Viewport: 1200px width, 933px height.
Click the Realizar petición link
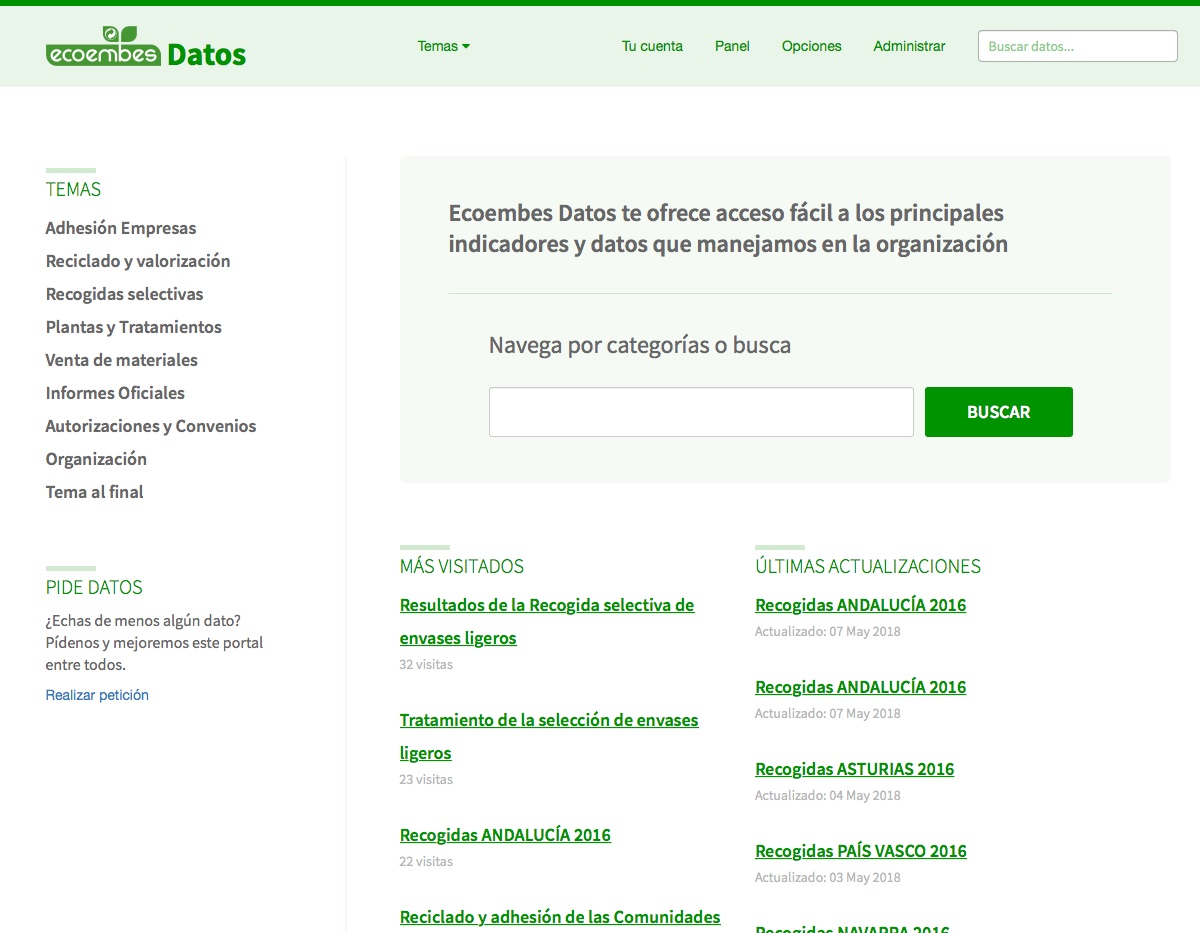97,695
